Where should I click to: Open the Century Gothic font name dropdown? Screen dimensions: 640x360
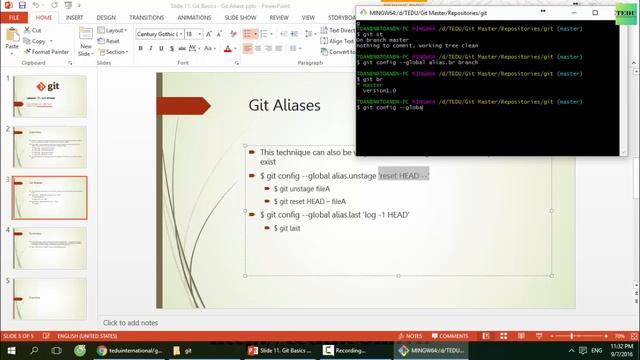pos(181,34)
